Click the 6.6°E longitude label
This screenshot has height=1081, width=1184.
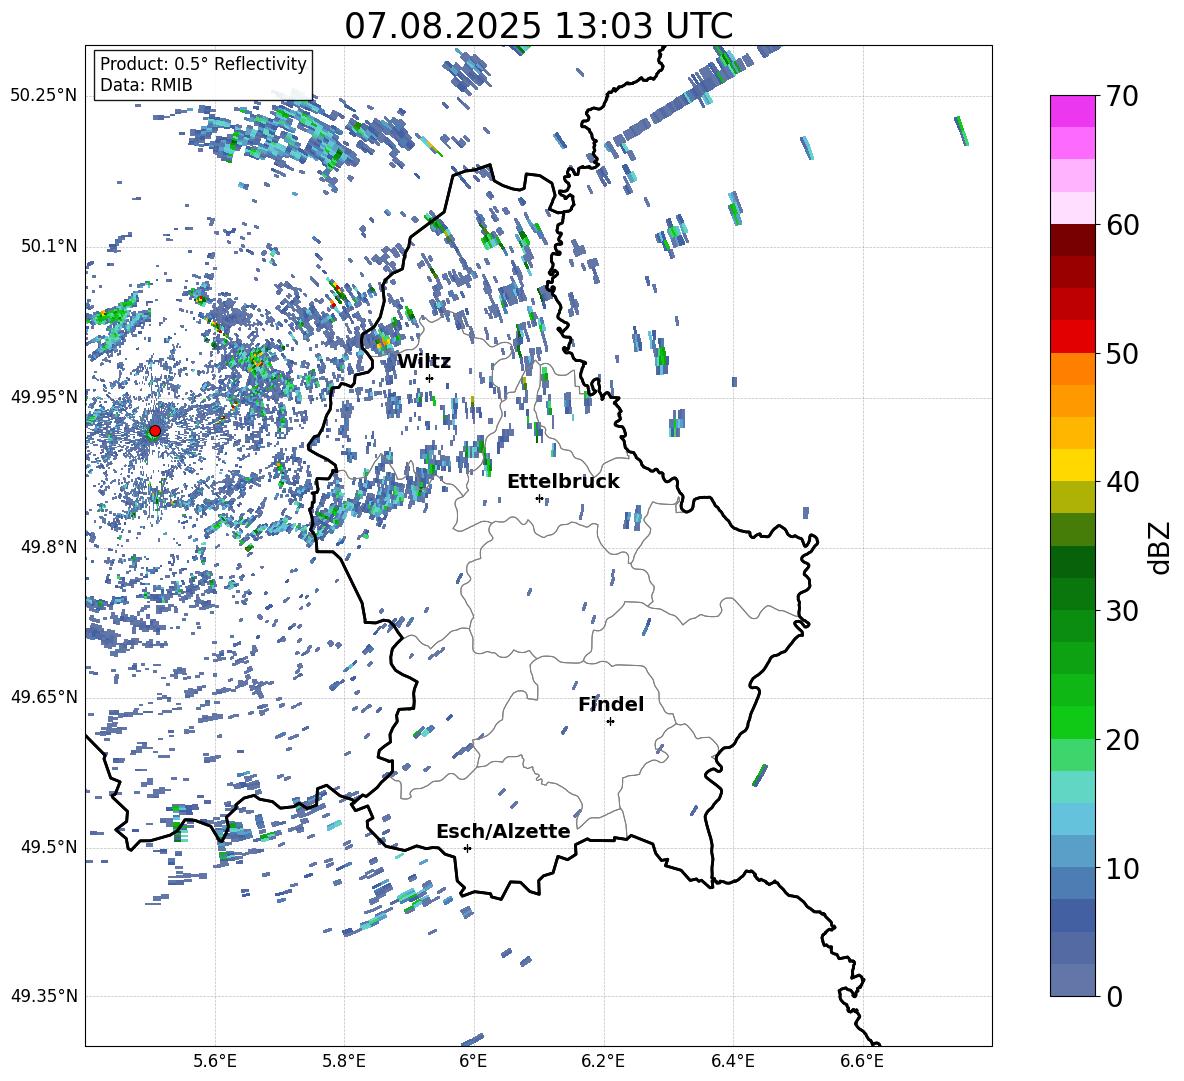862,1061
